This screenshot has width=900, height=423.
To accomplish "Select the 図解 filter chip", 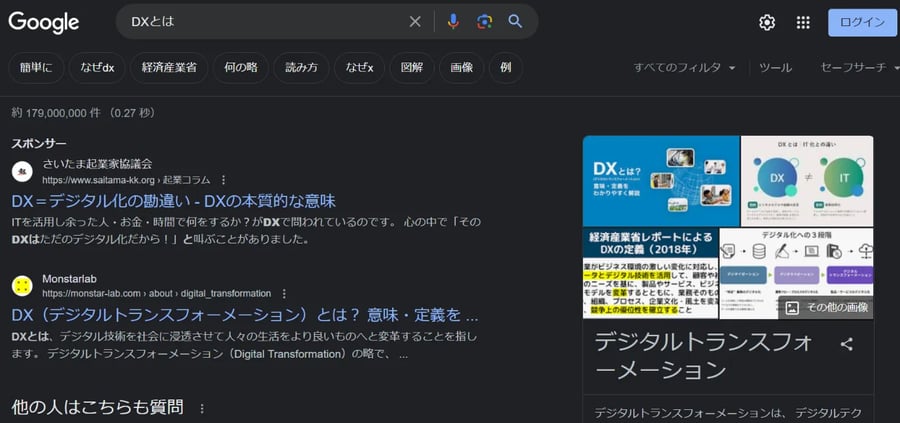I will coord(412,68).
